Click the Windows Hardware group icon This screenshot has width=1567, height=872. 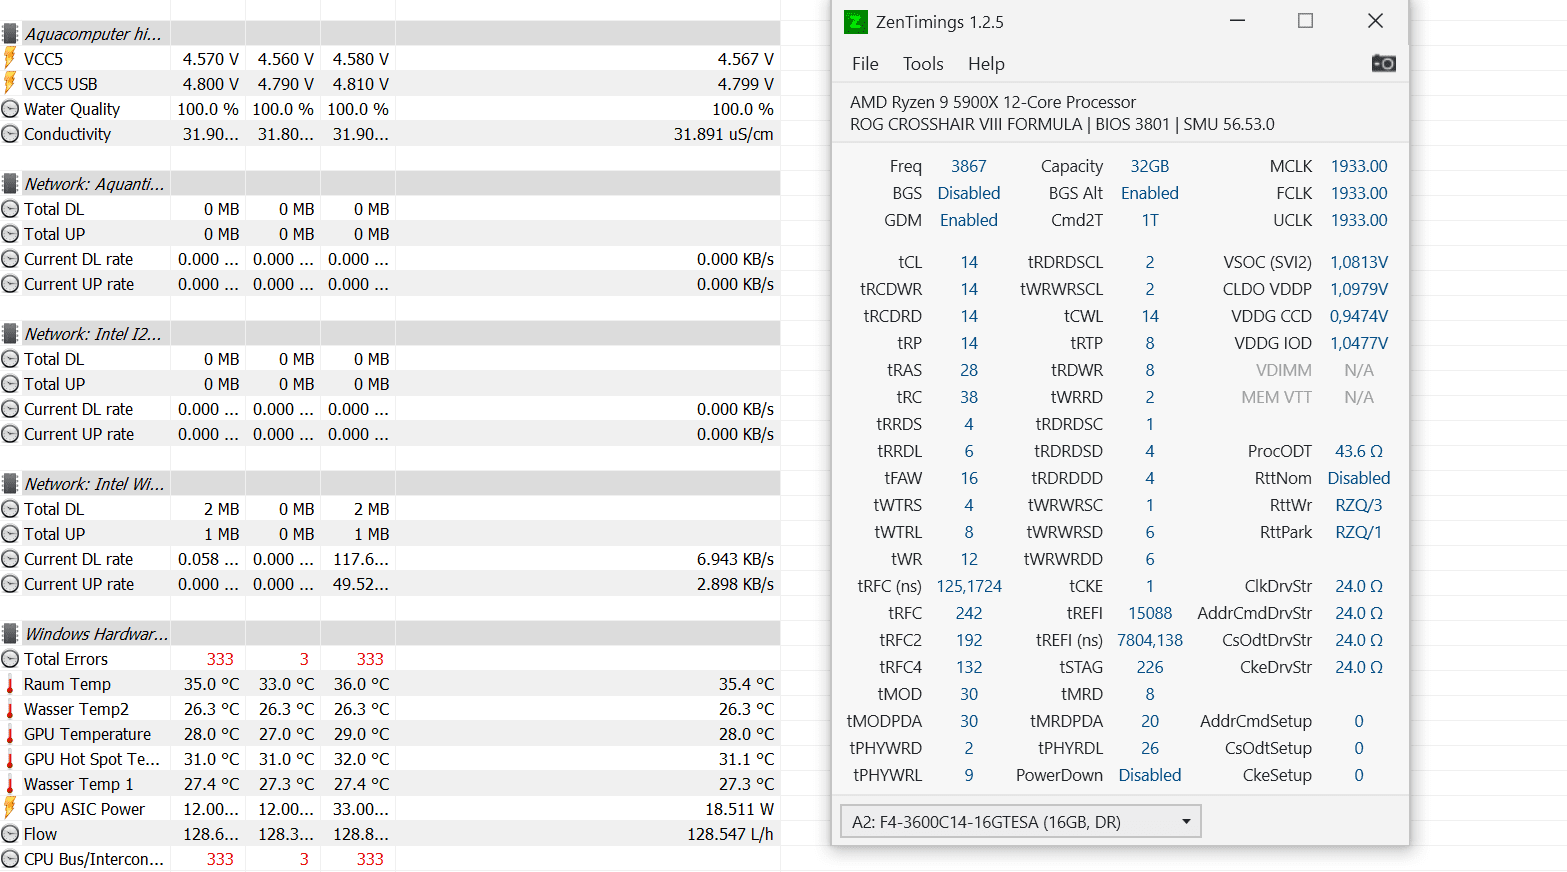coord(10,634)
